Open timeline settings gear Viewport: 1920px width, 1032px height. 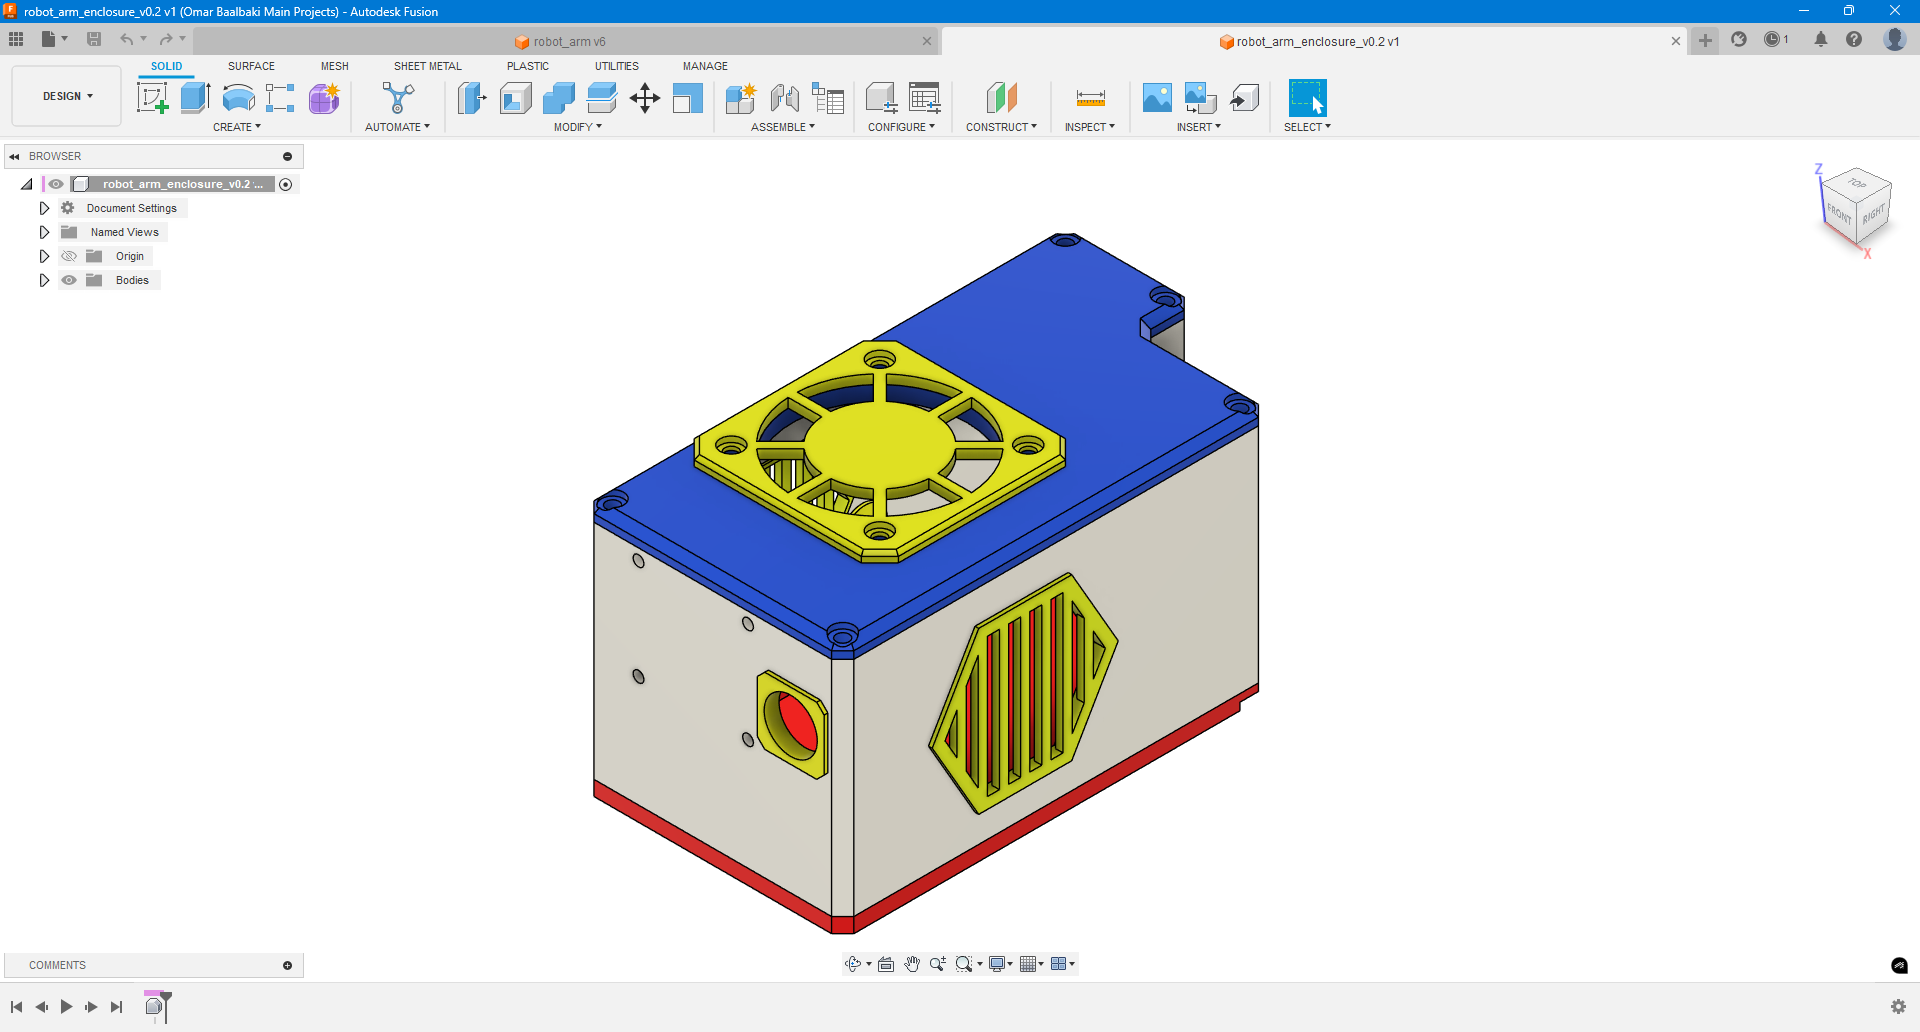(x=1898, y=1007)
